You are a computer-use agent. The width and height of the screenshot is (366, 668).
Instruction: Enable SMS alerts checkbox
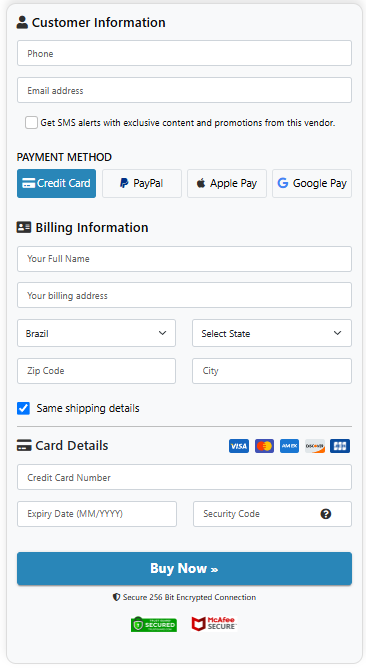tap(31, 123)
